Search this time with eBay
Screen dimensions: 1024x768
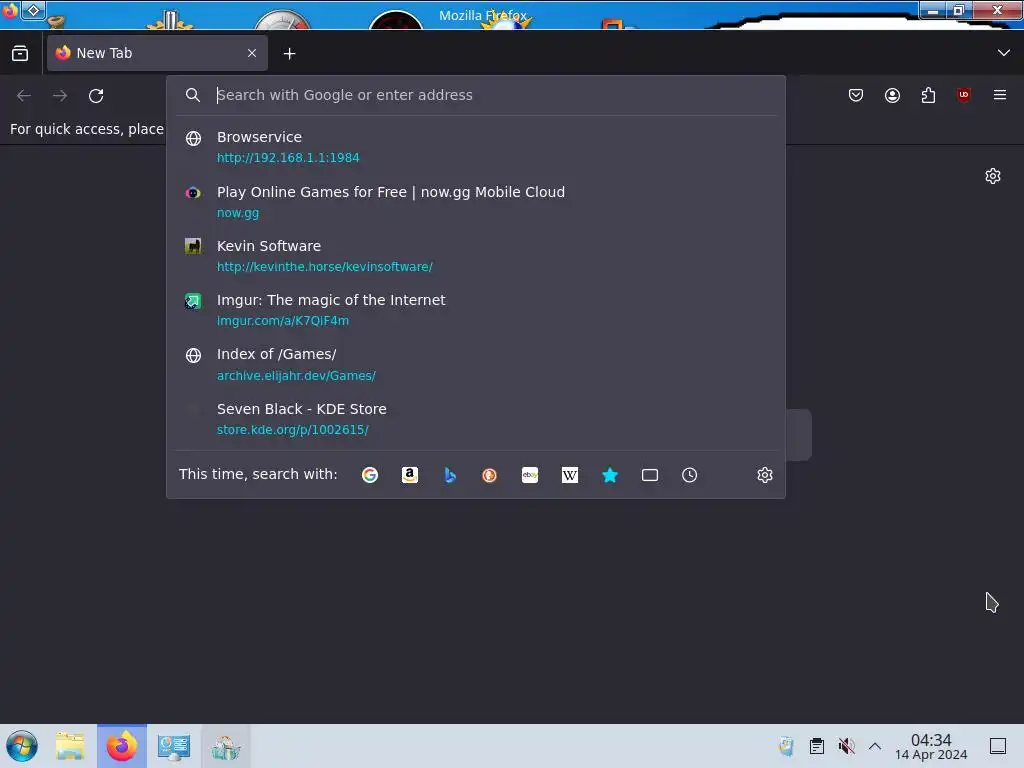click(x=530, y=475)
